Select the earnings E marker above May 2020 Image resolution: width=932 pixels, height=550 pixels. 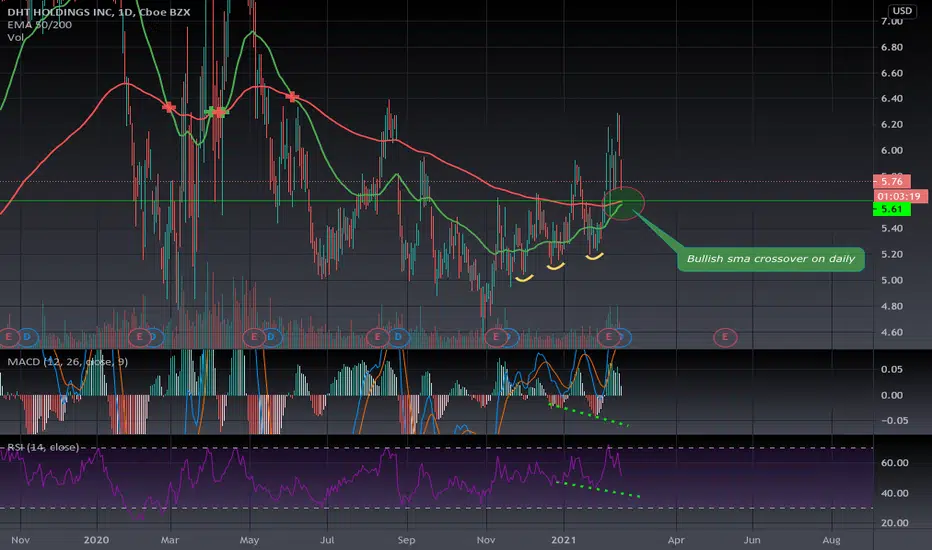[x=254, y=337]
